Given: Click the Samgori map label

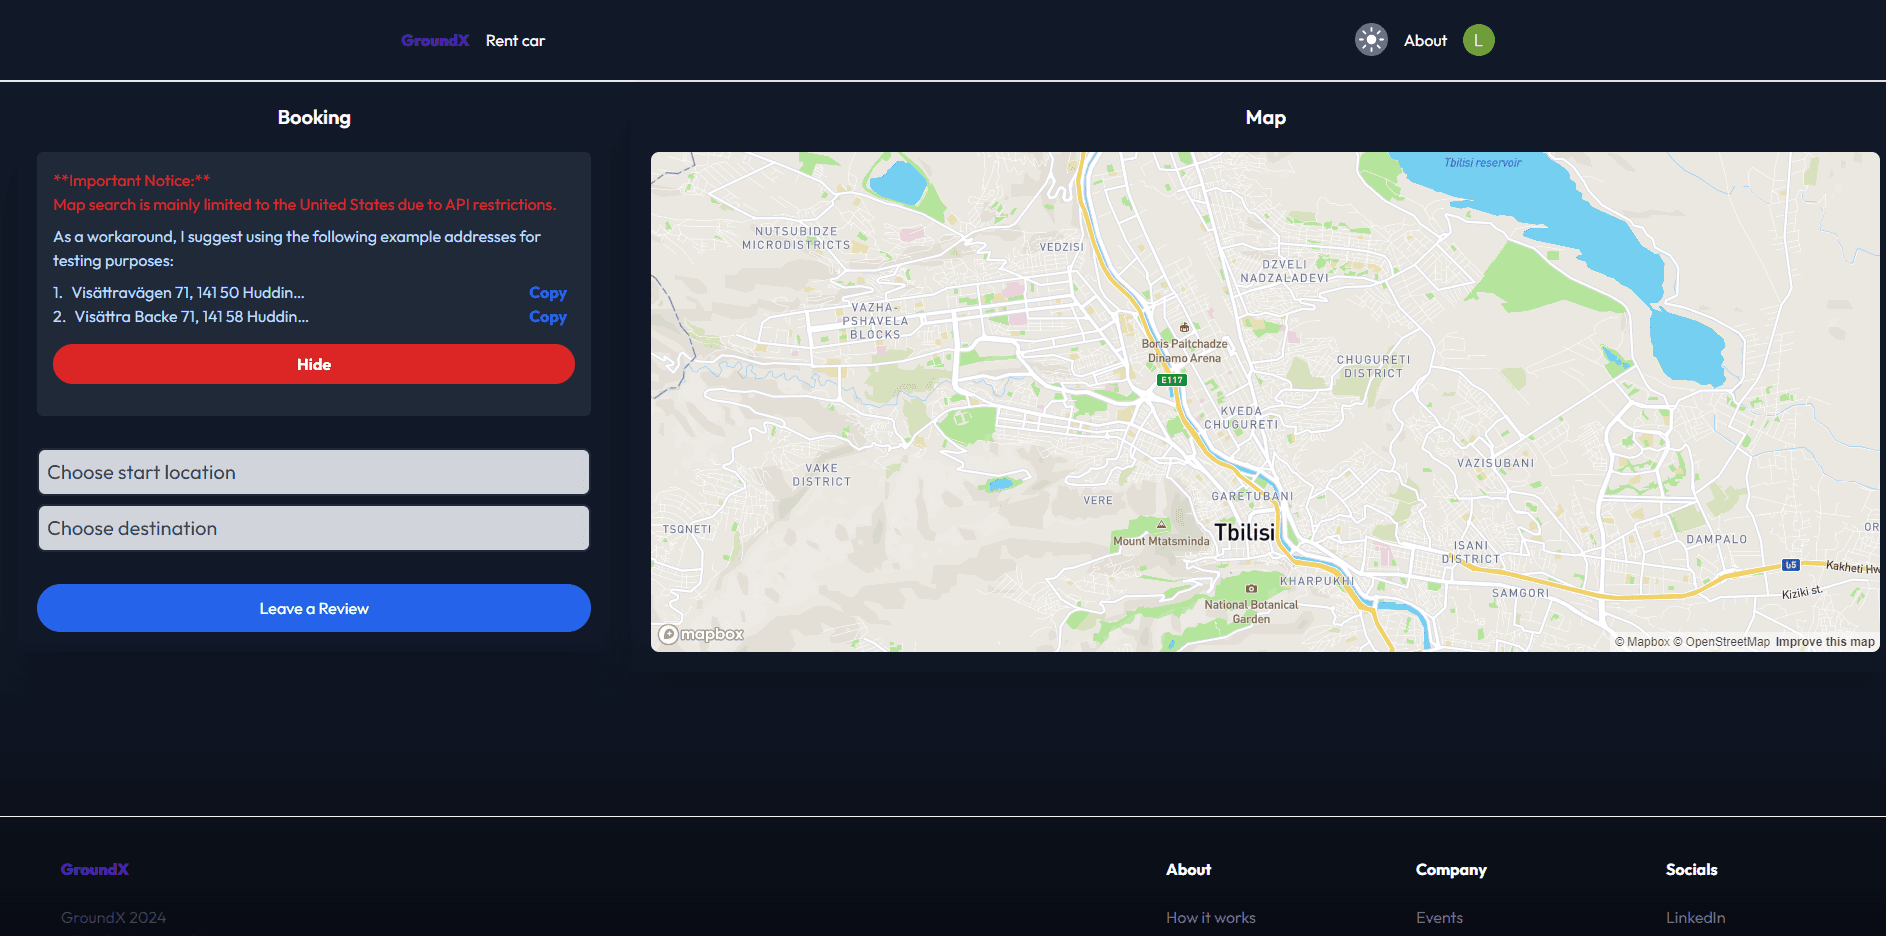Looking at the screenshot, I should [1520, 594].
